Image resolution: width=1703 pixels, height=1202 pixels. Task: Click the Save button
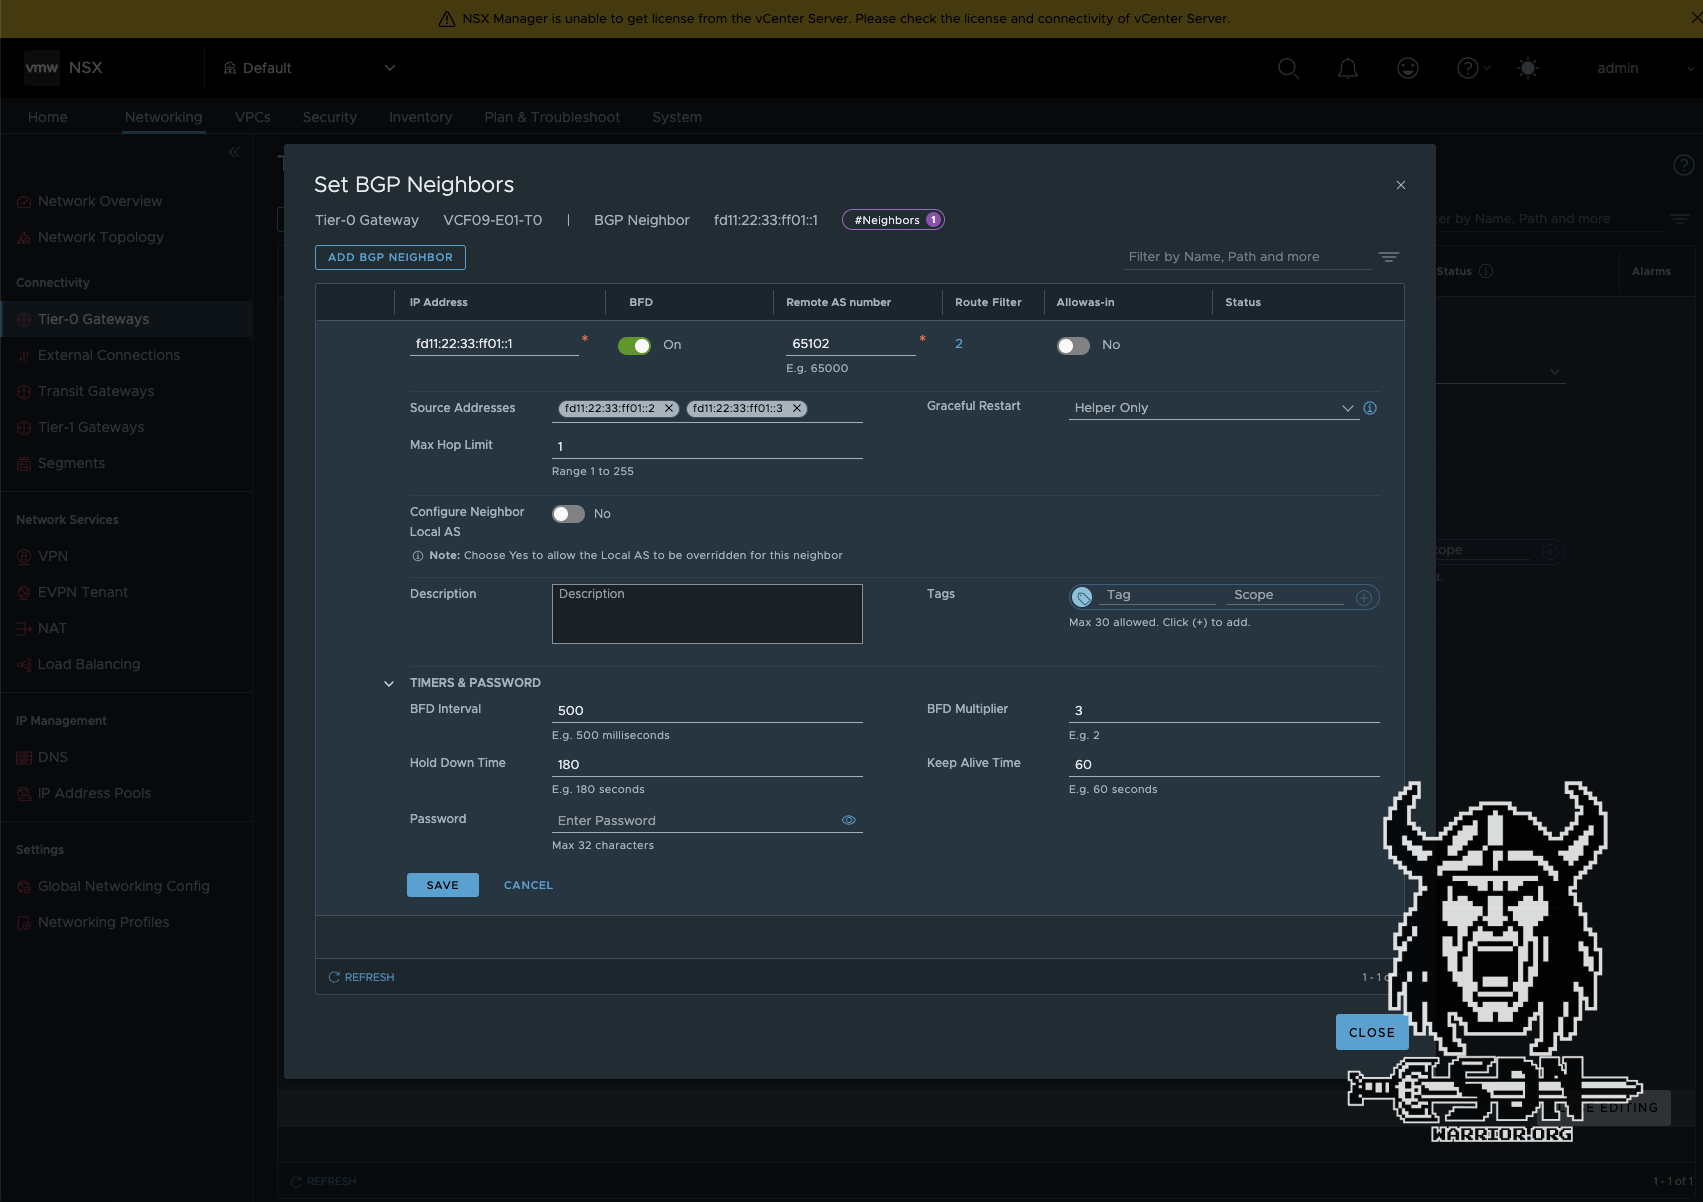[x=442, y=885]
